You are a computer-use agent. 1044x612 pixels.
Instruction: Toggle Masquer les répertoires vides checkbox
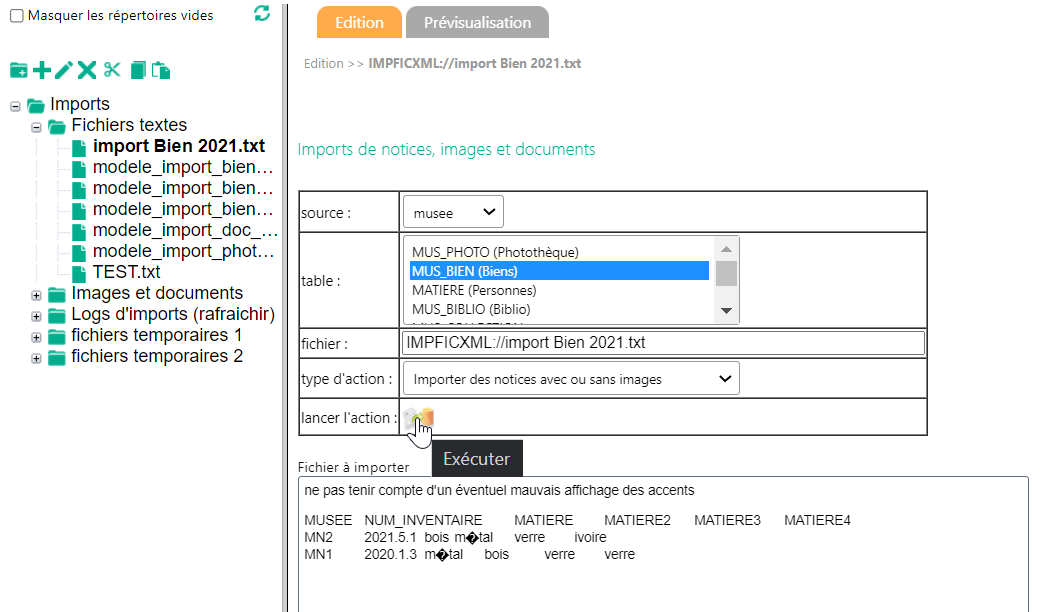[17, 16]
